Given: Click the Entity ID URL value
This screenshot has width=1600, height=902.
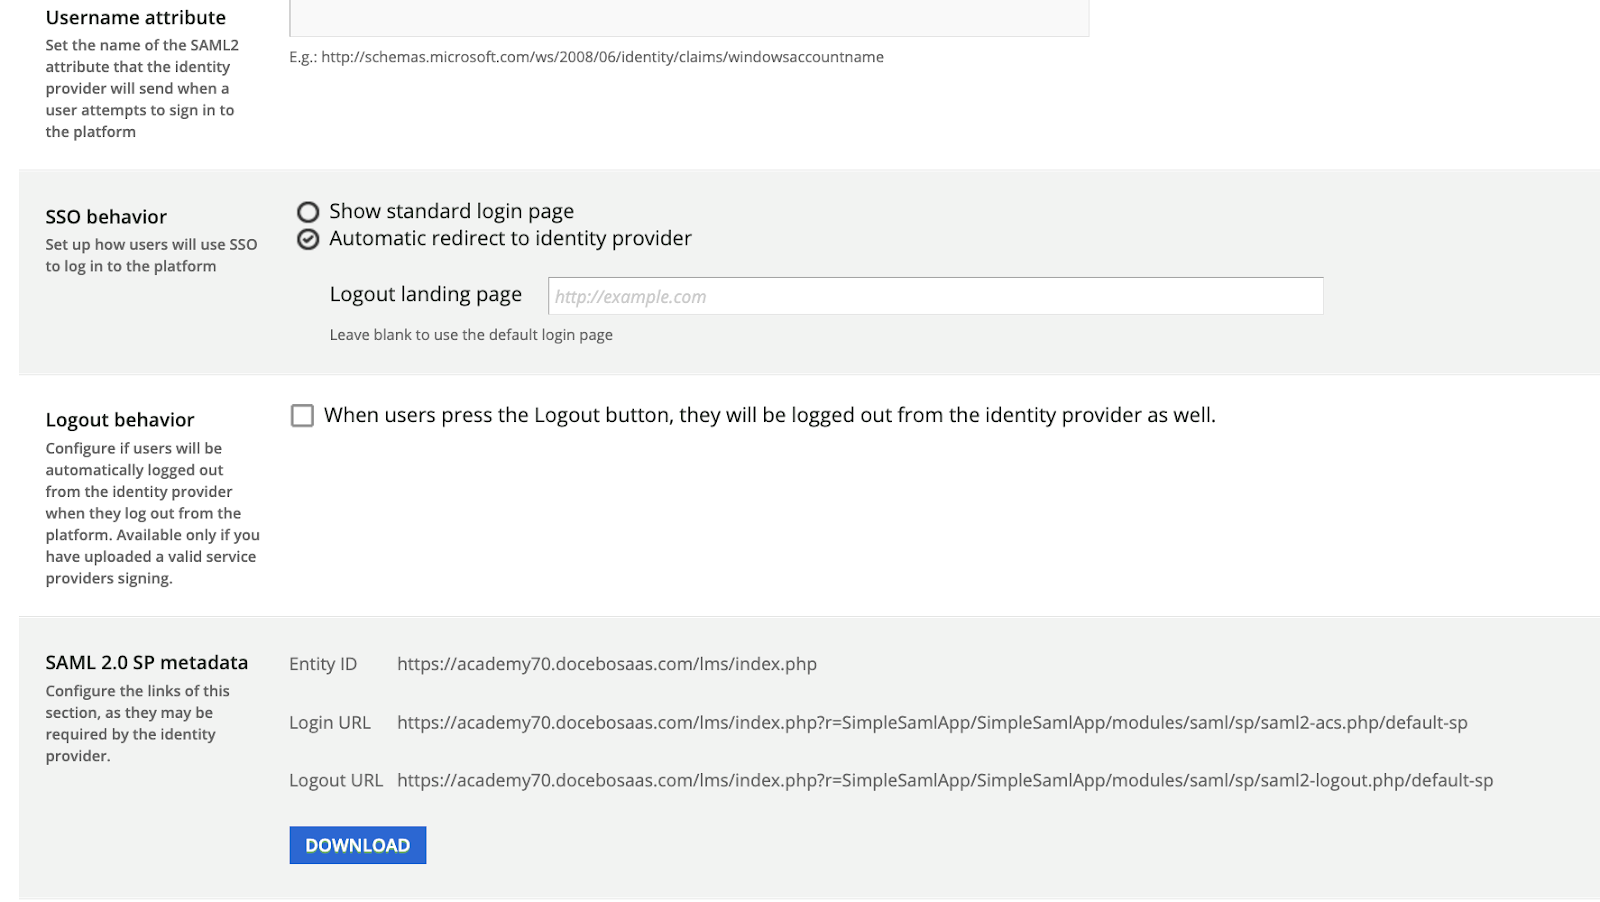Looking at the screenshot, I should [606, 664].
